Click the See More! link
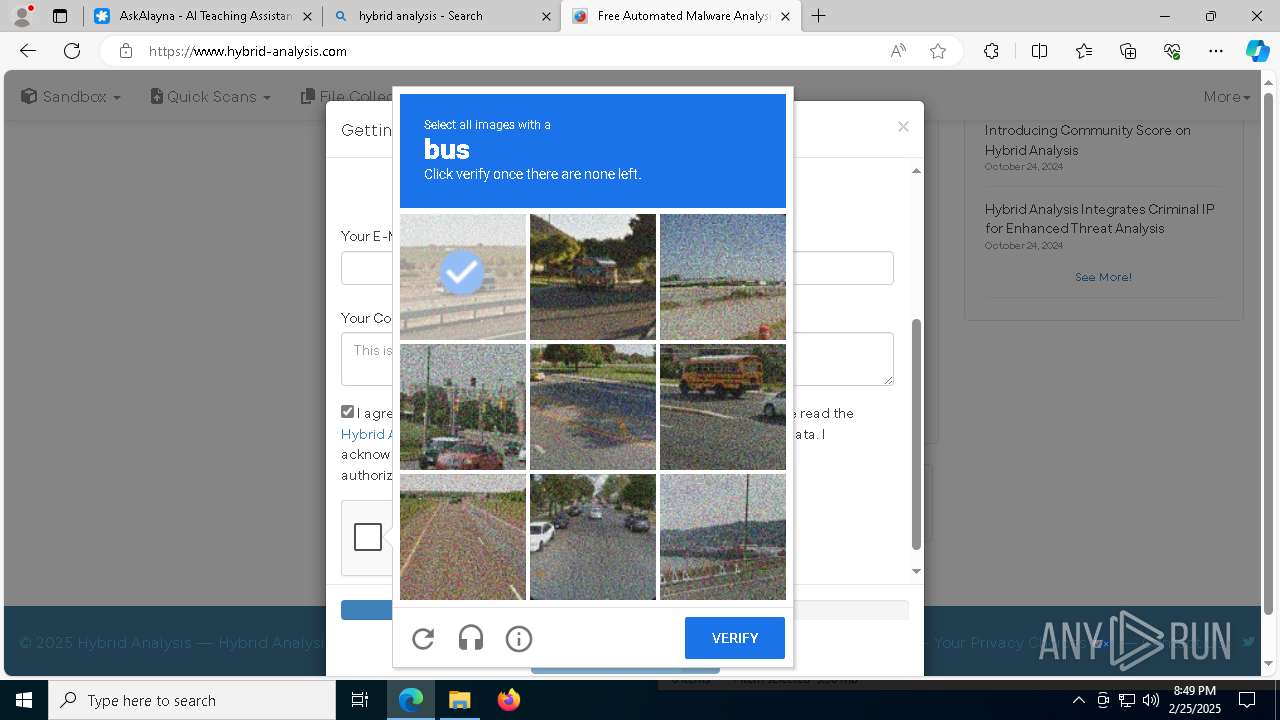The image size is (1280, 720). coord(1103,277)
